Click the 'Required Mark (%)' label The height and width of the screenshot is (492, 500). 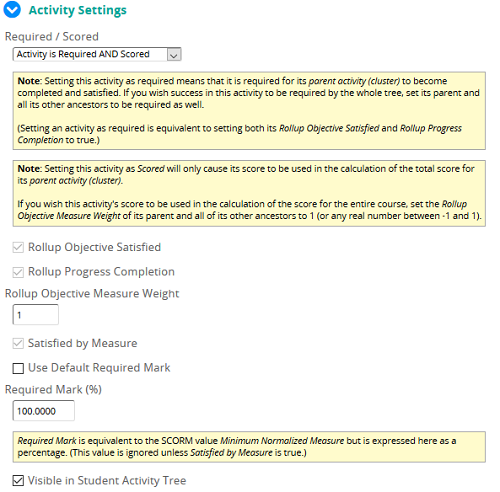point(53,390)
